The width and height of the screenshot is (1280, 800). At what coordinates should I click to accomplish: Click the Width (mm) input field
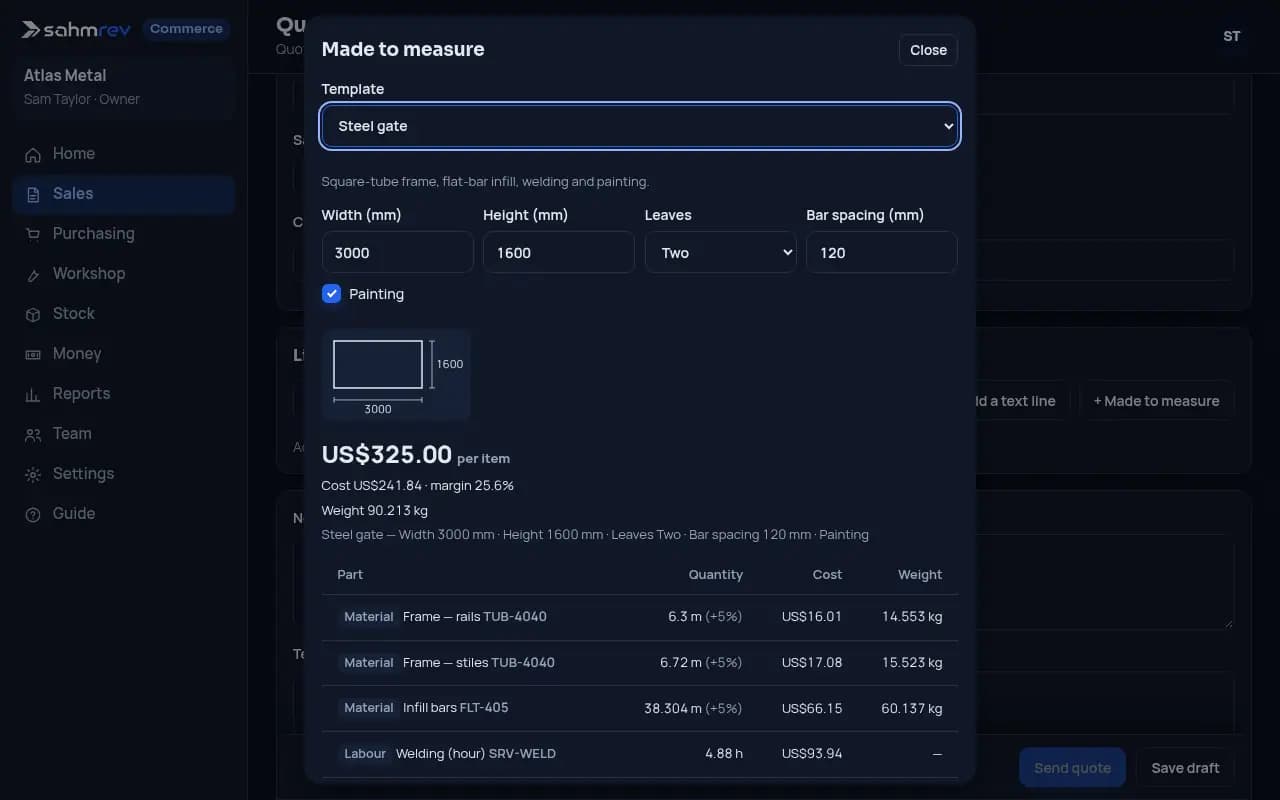click(397, 253)
